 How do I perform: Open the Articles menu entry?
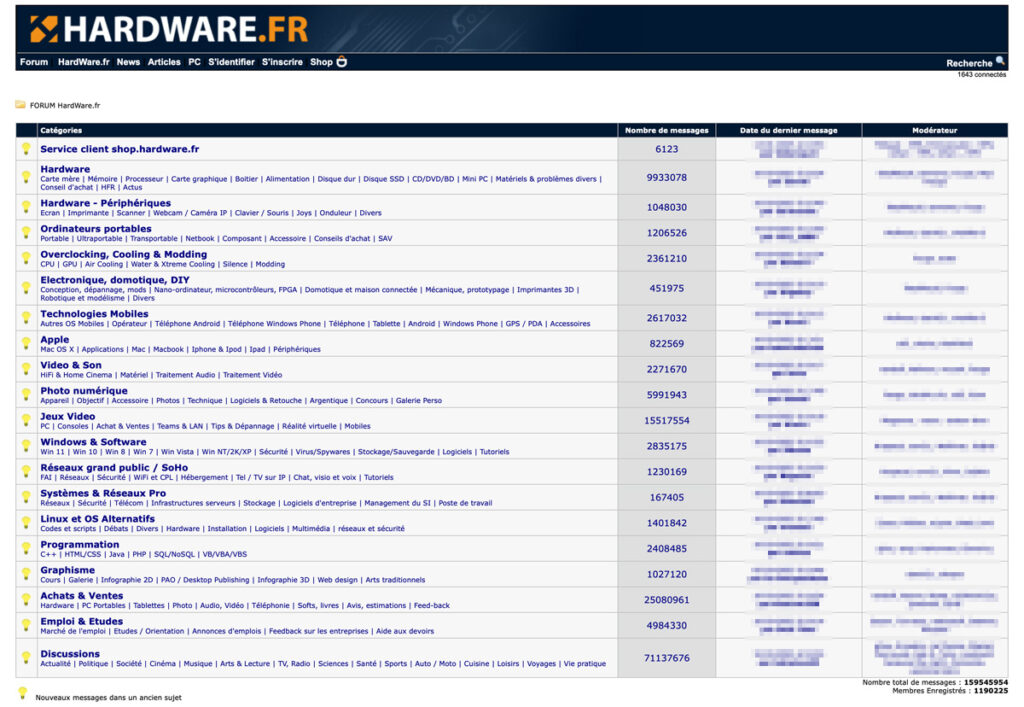click(163, 61)
